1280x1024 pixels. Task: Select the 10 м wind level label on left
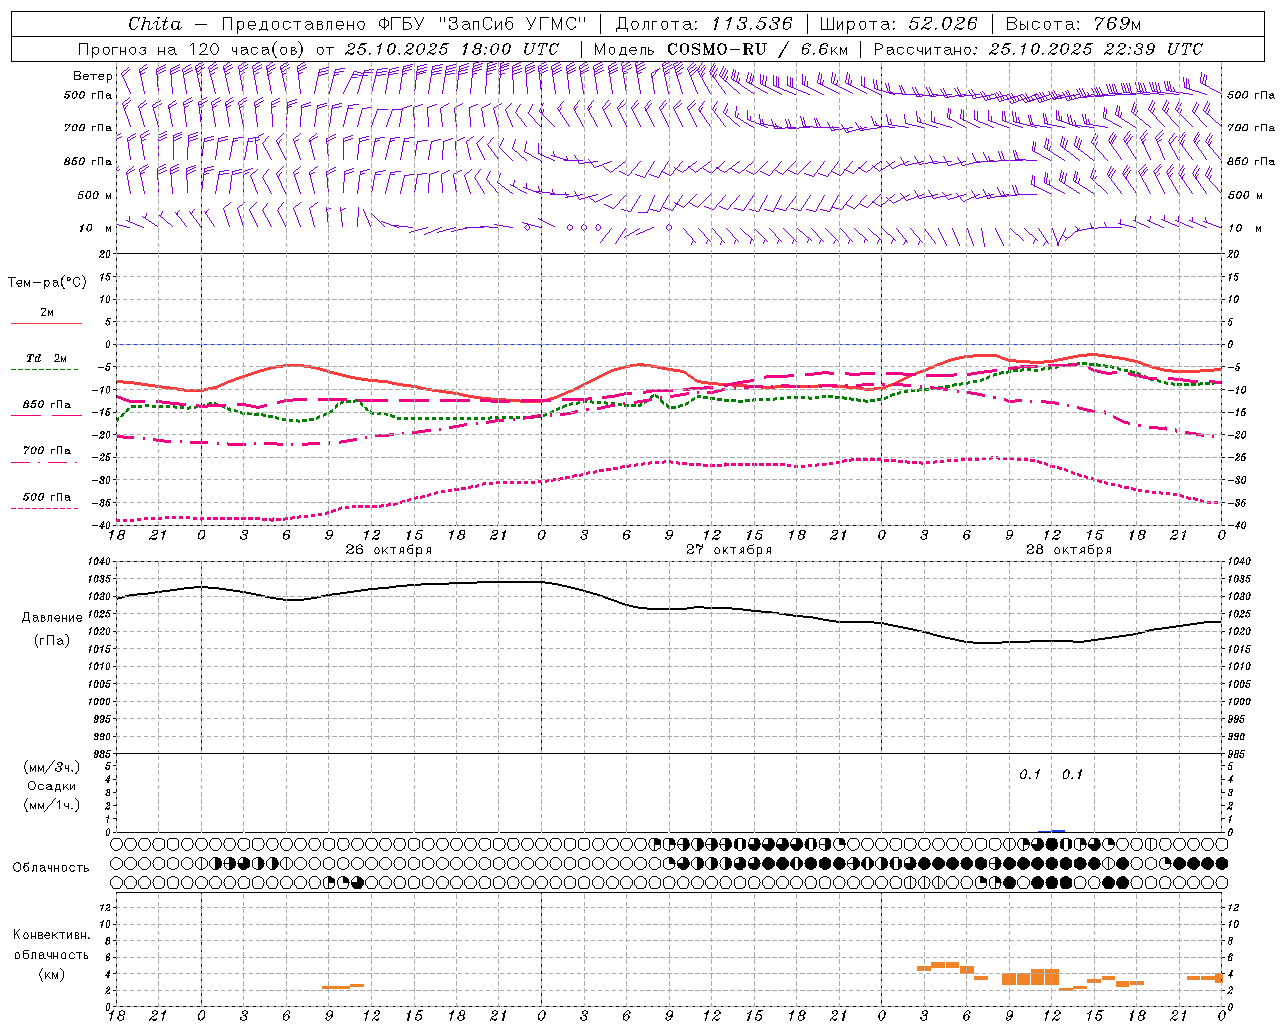point(96,228)
